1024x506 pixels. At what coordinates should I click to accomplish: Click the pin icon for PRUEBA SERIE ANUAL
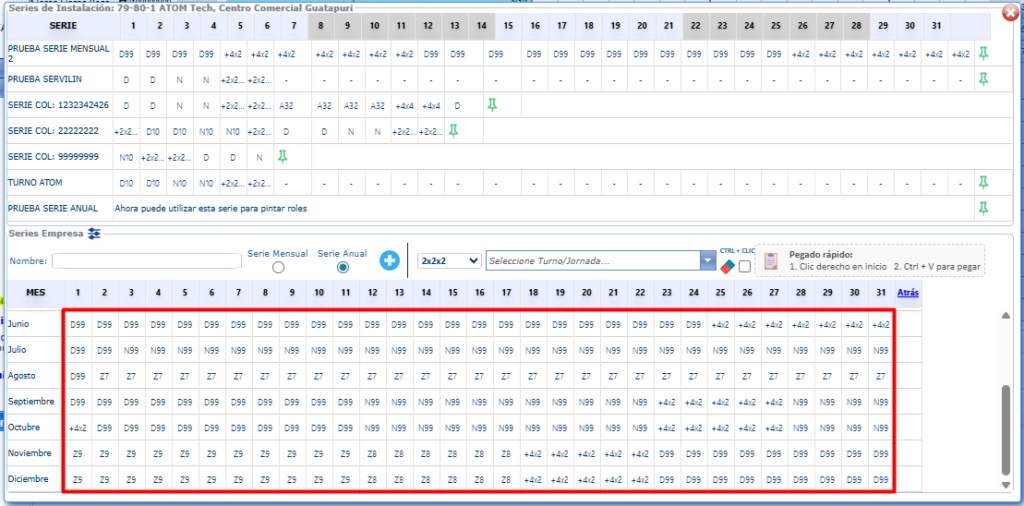983,208
